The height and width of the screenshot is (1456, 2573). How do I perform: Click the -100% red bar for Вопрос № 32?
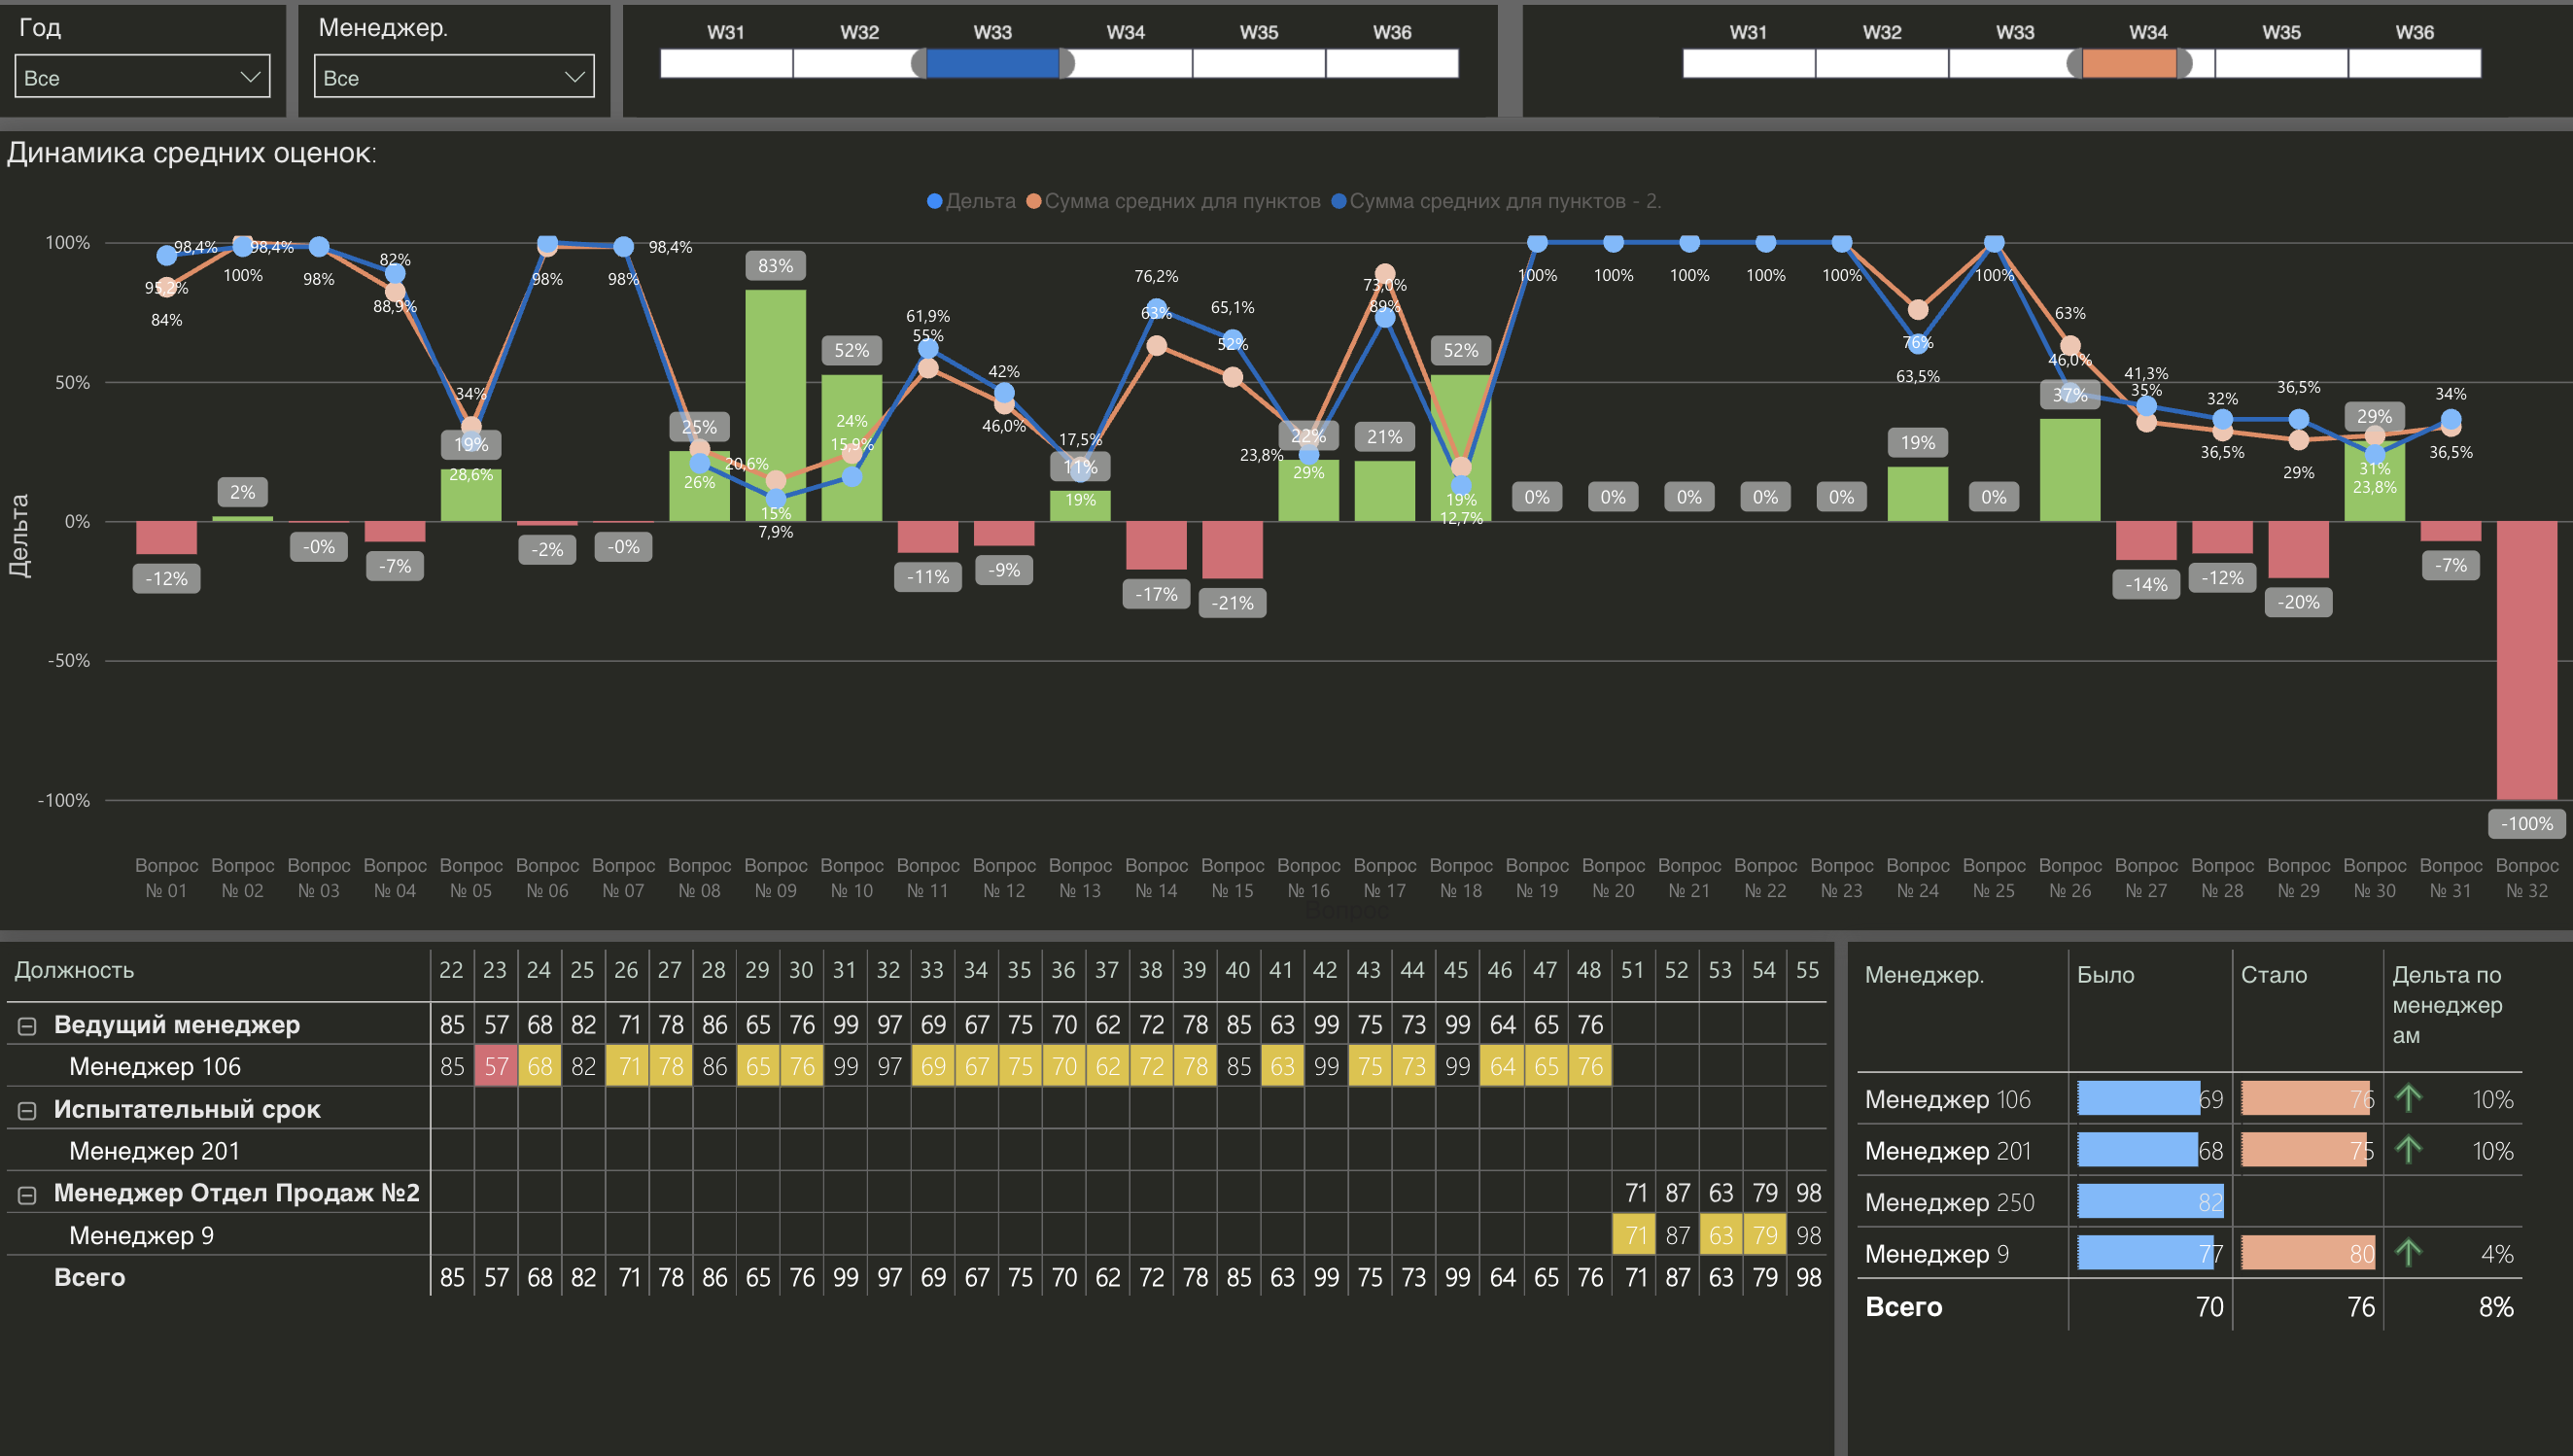[x=2526, y=660]
